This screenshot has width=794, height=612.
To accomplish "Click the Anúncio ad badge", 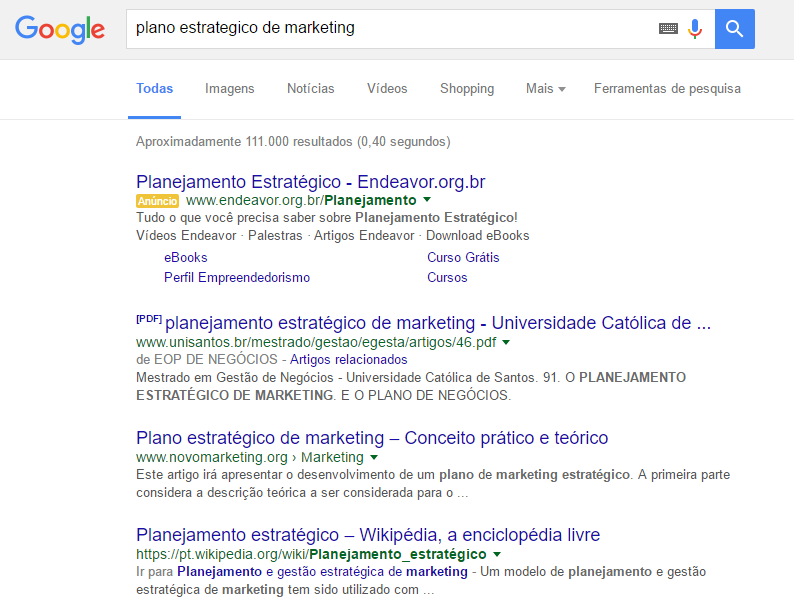I will pos(157,201).
